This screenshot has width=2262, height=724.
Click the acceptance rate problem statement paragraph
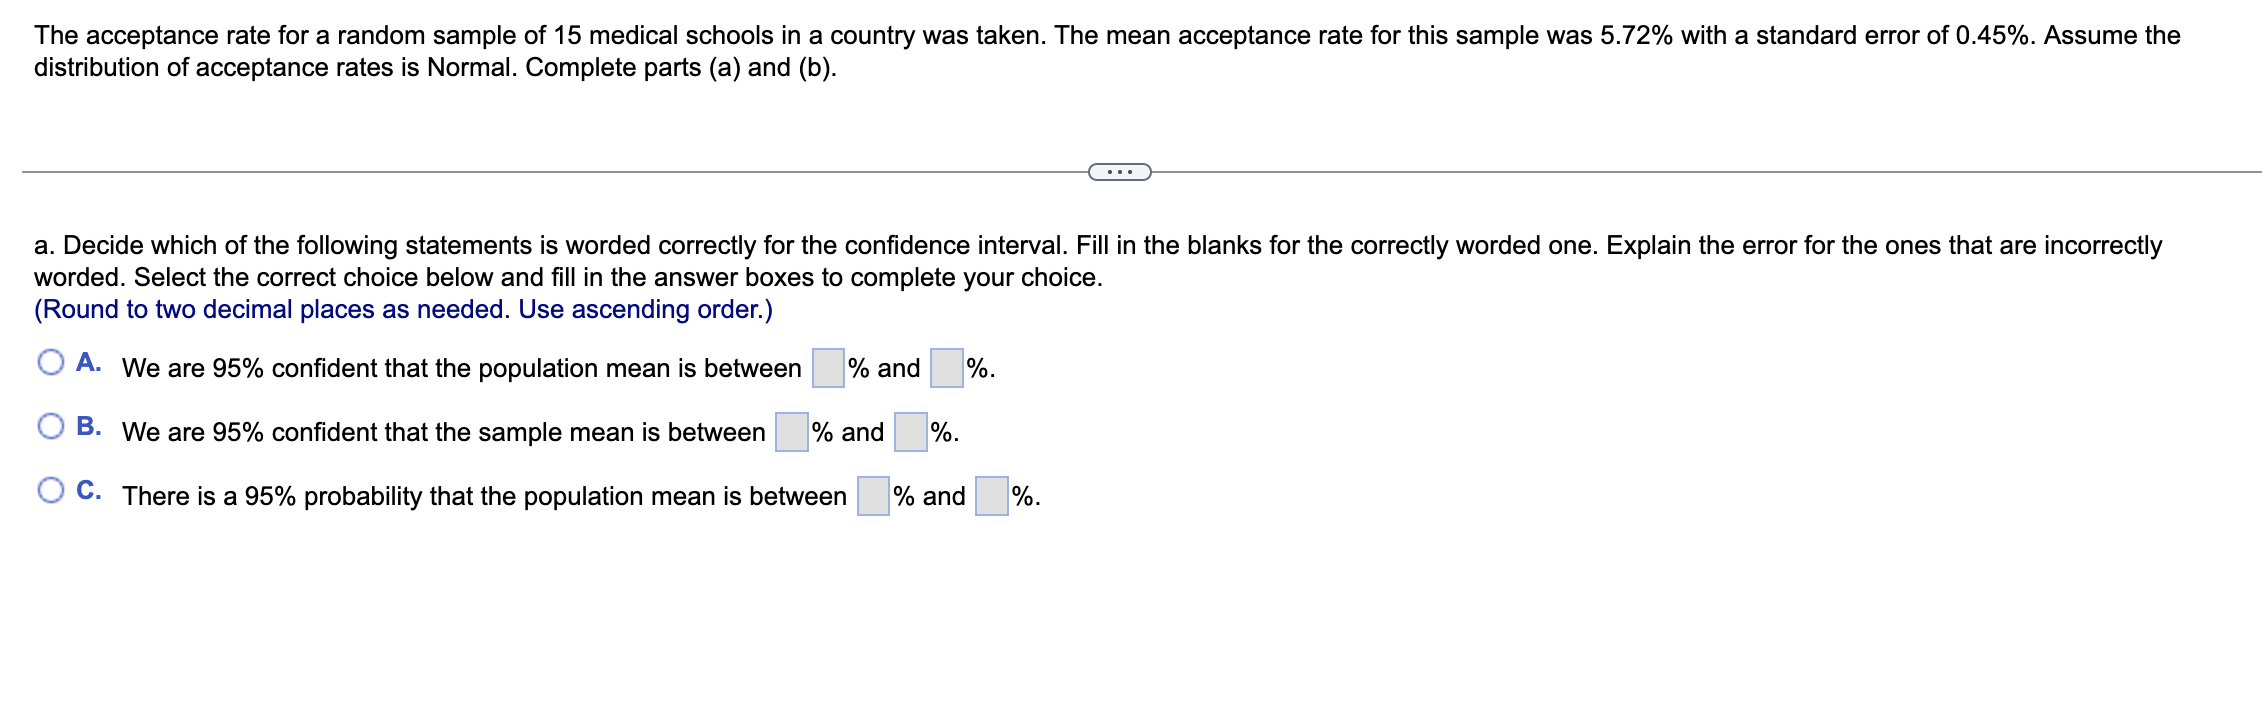[1107, 51]
